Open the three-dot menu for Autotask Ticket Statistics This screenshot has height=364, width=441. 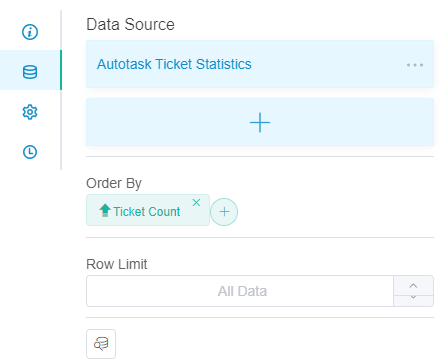415,65
